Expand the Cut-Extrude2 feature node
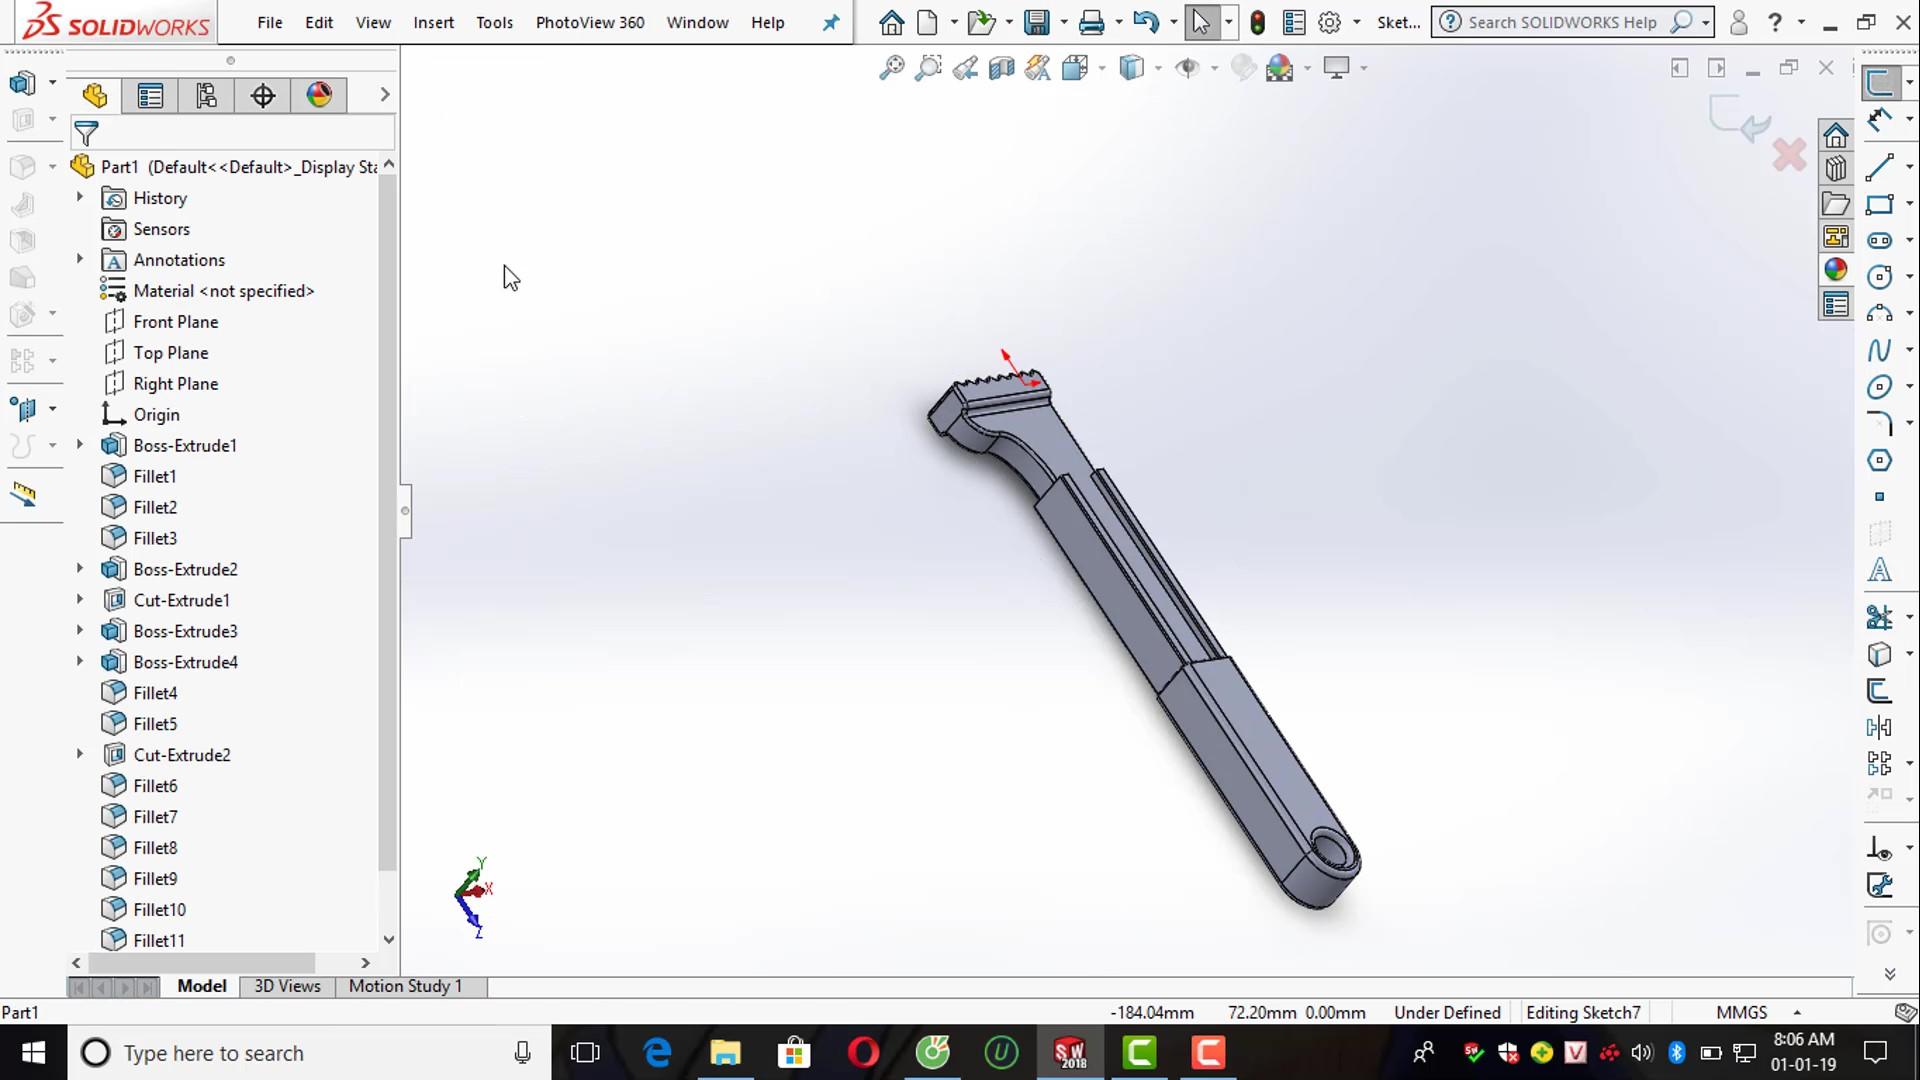The image size is (1920, 1080). (x=80, y=754)
